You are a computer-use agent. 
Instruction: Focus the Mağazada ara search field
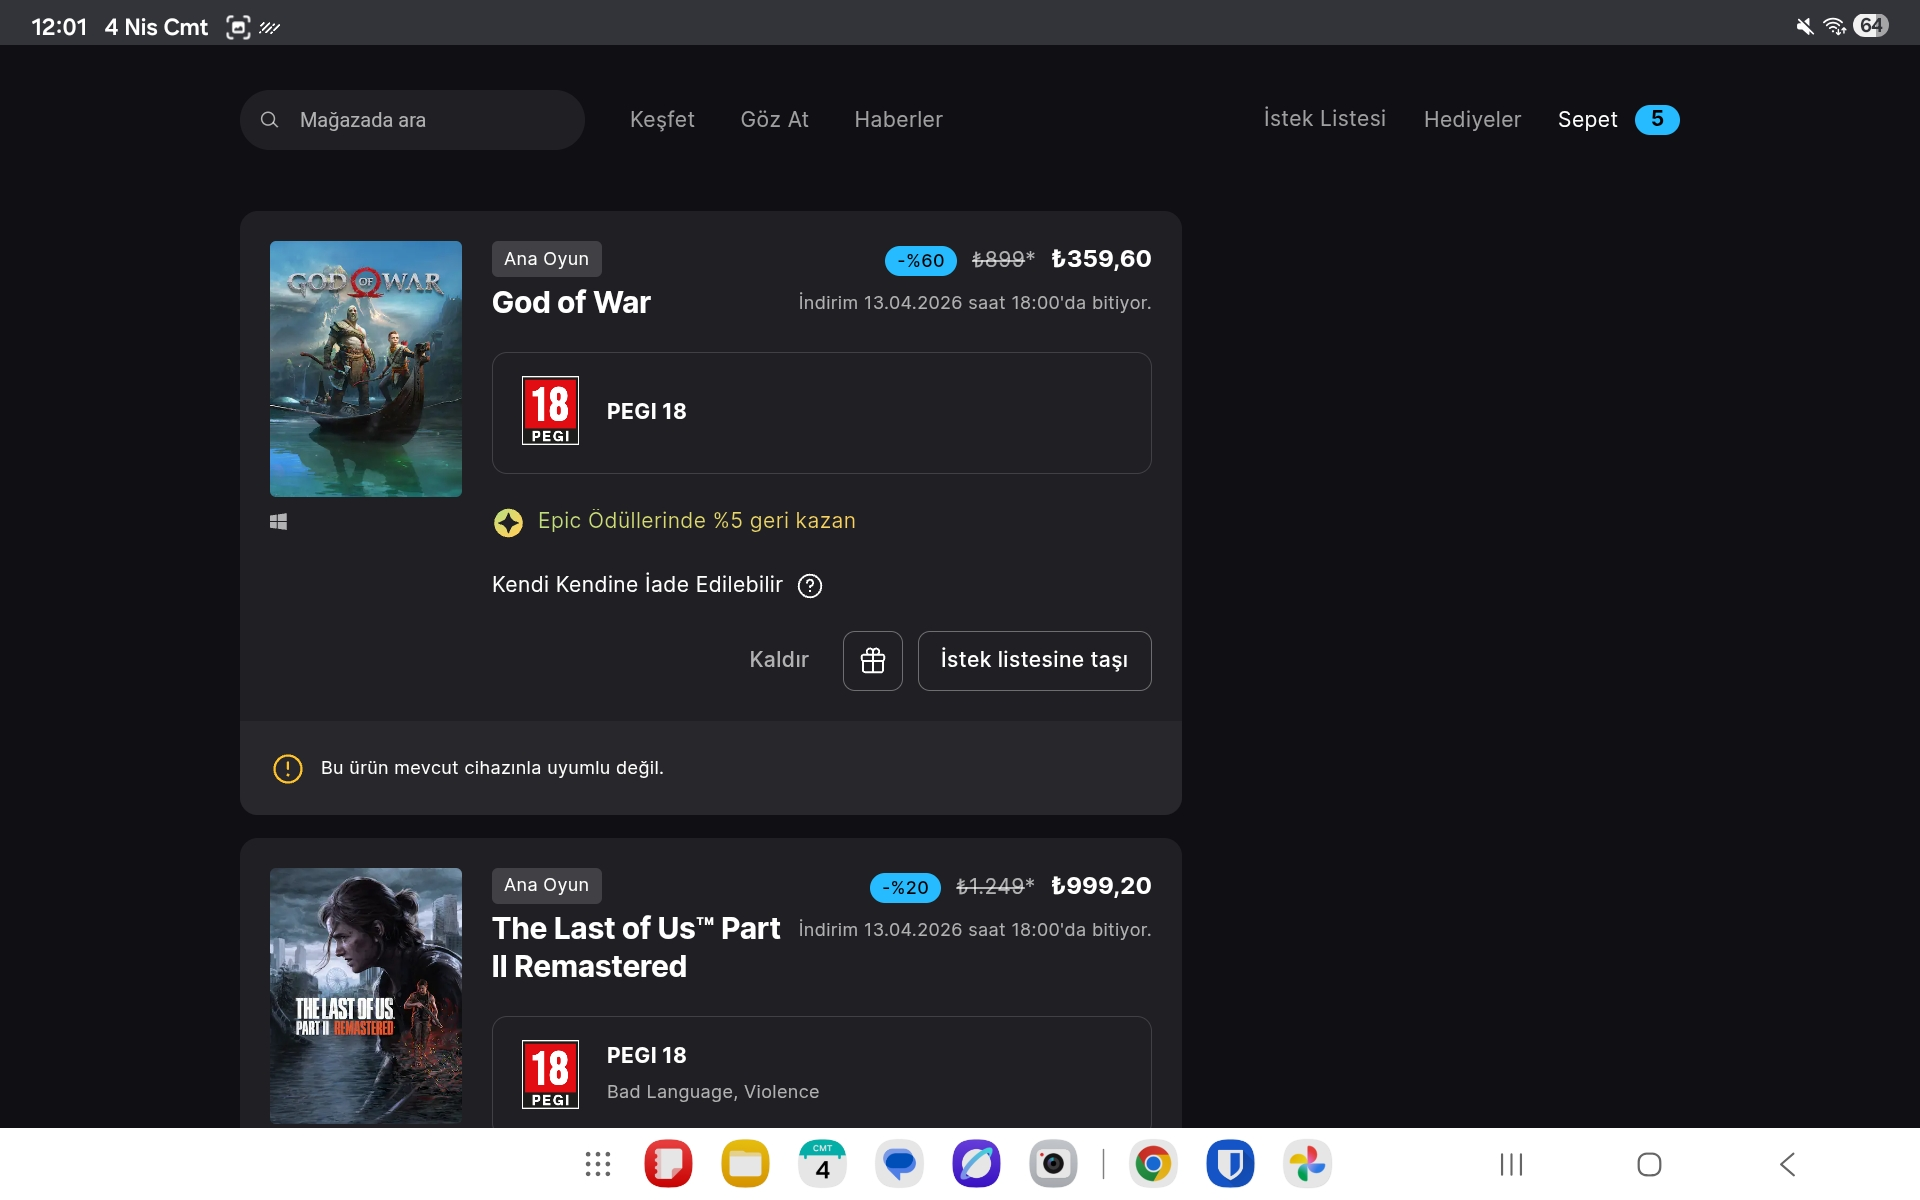tap(412, 120)
